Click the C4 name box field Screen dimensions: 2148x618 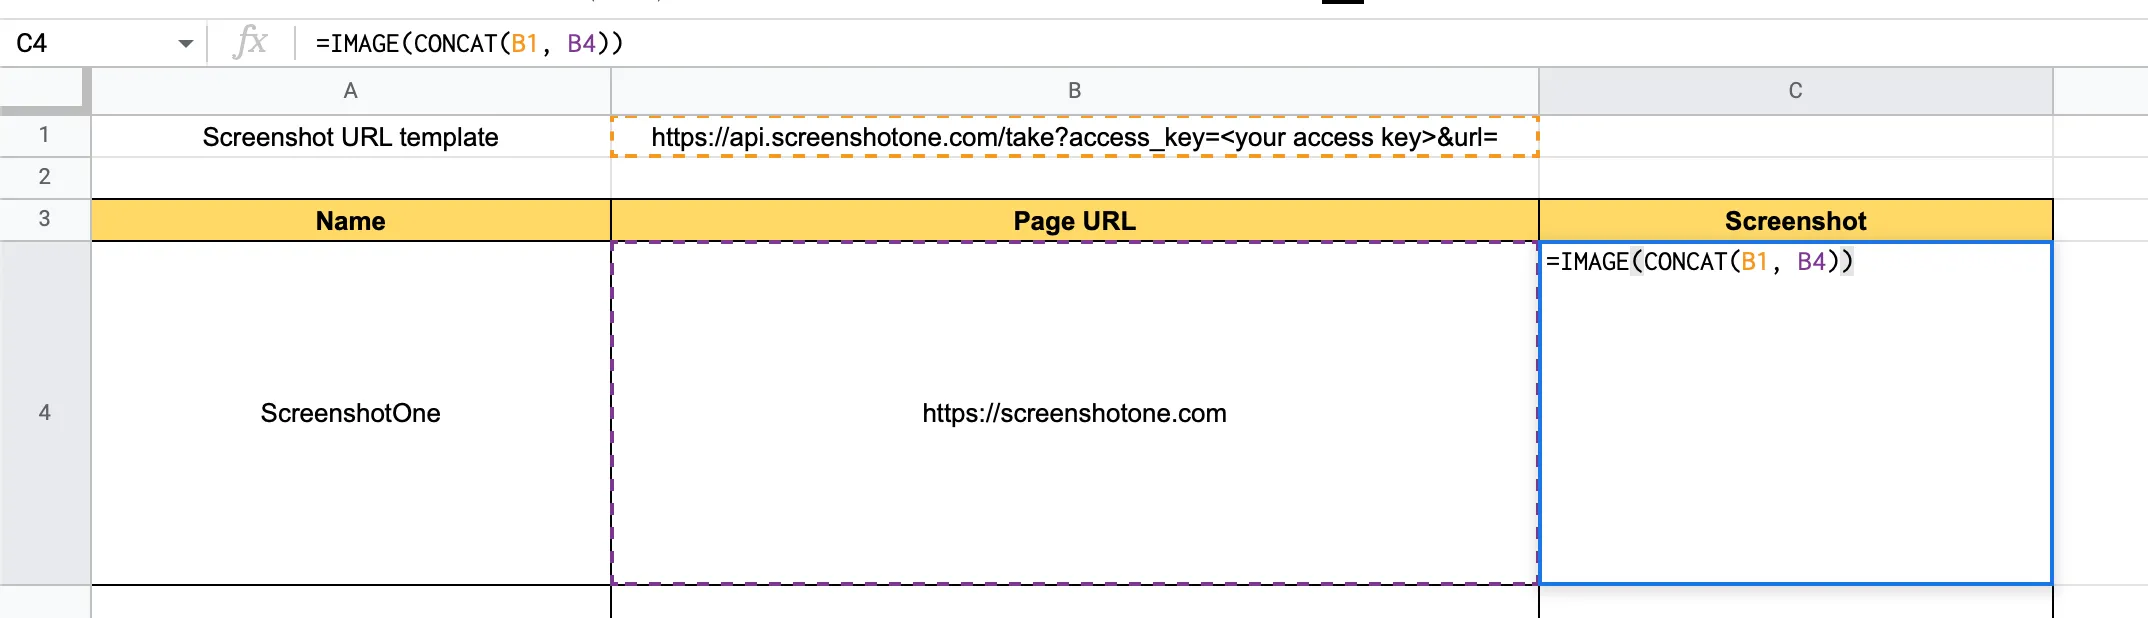tap(90, 43)
